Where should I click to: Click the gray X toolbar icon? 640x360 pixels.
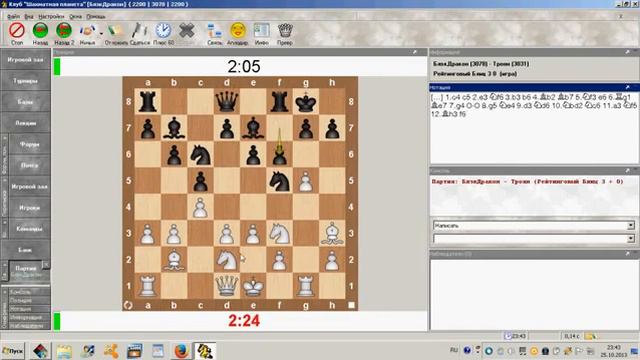tap(187, 31)
